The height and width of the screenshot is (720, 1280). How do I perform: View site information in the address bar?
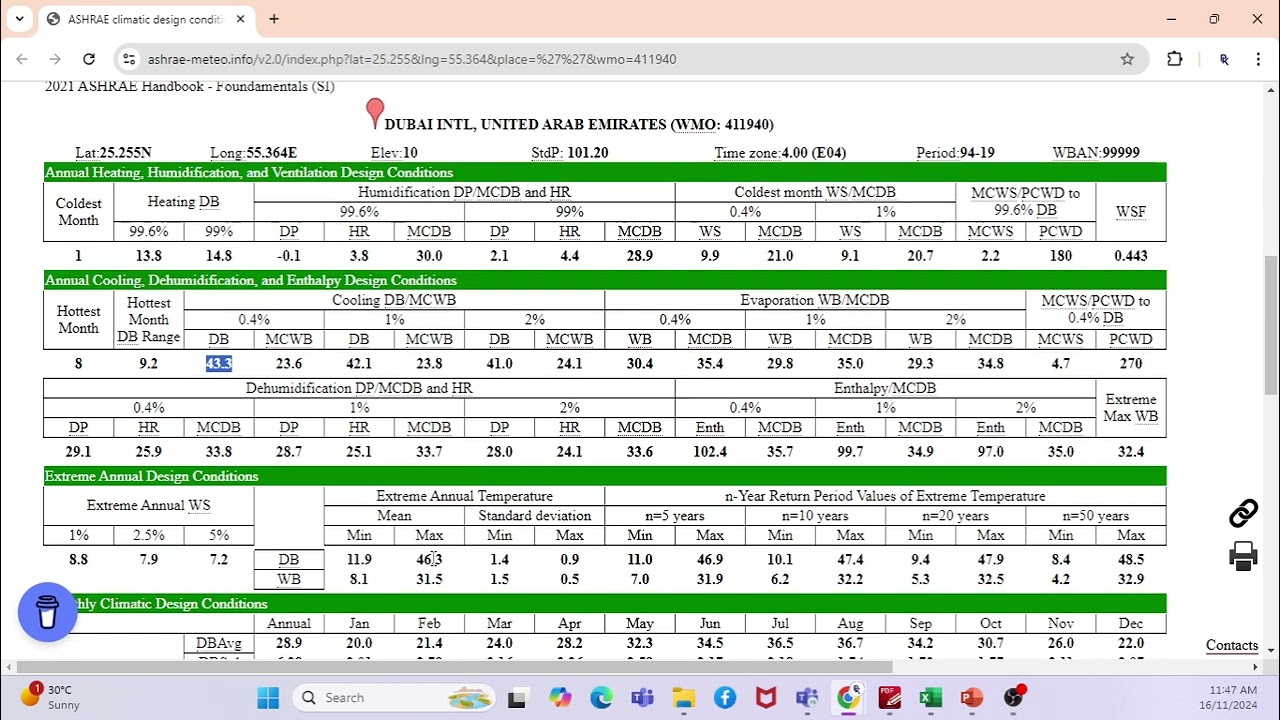(129, 59)
